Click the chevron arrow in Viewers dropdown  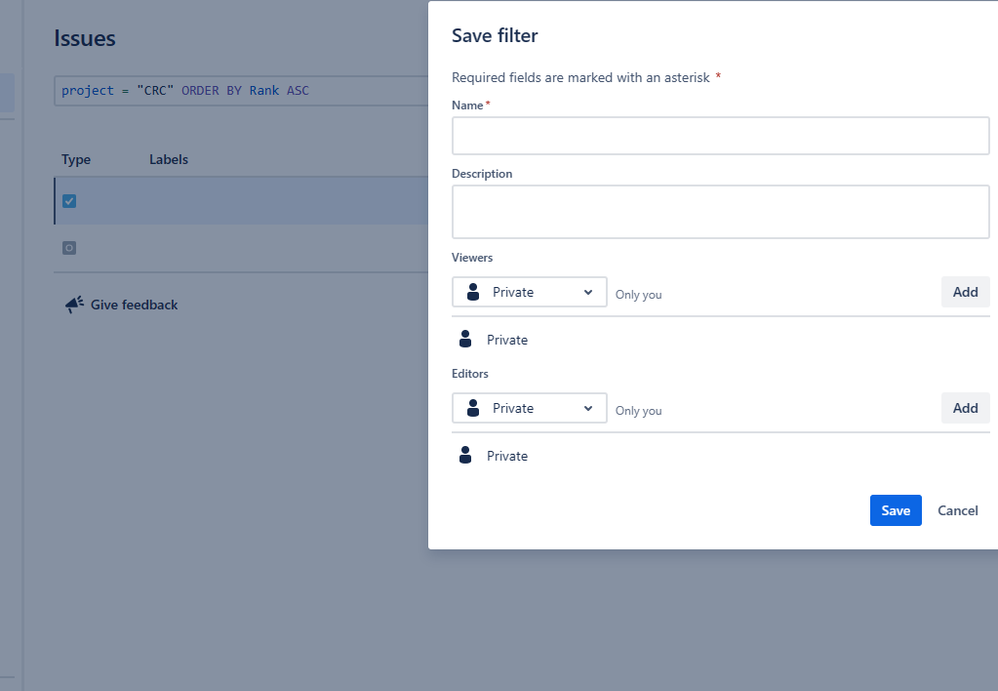point(588,292)
